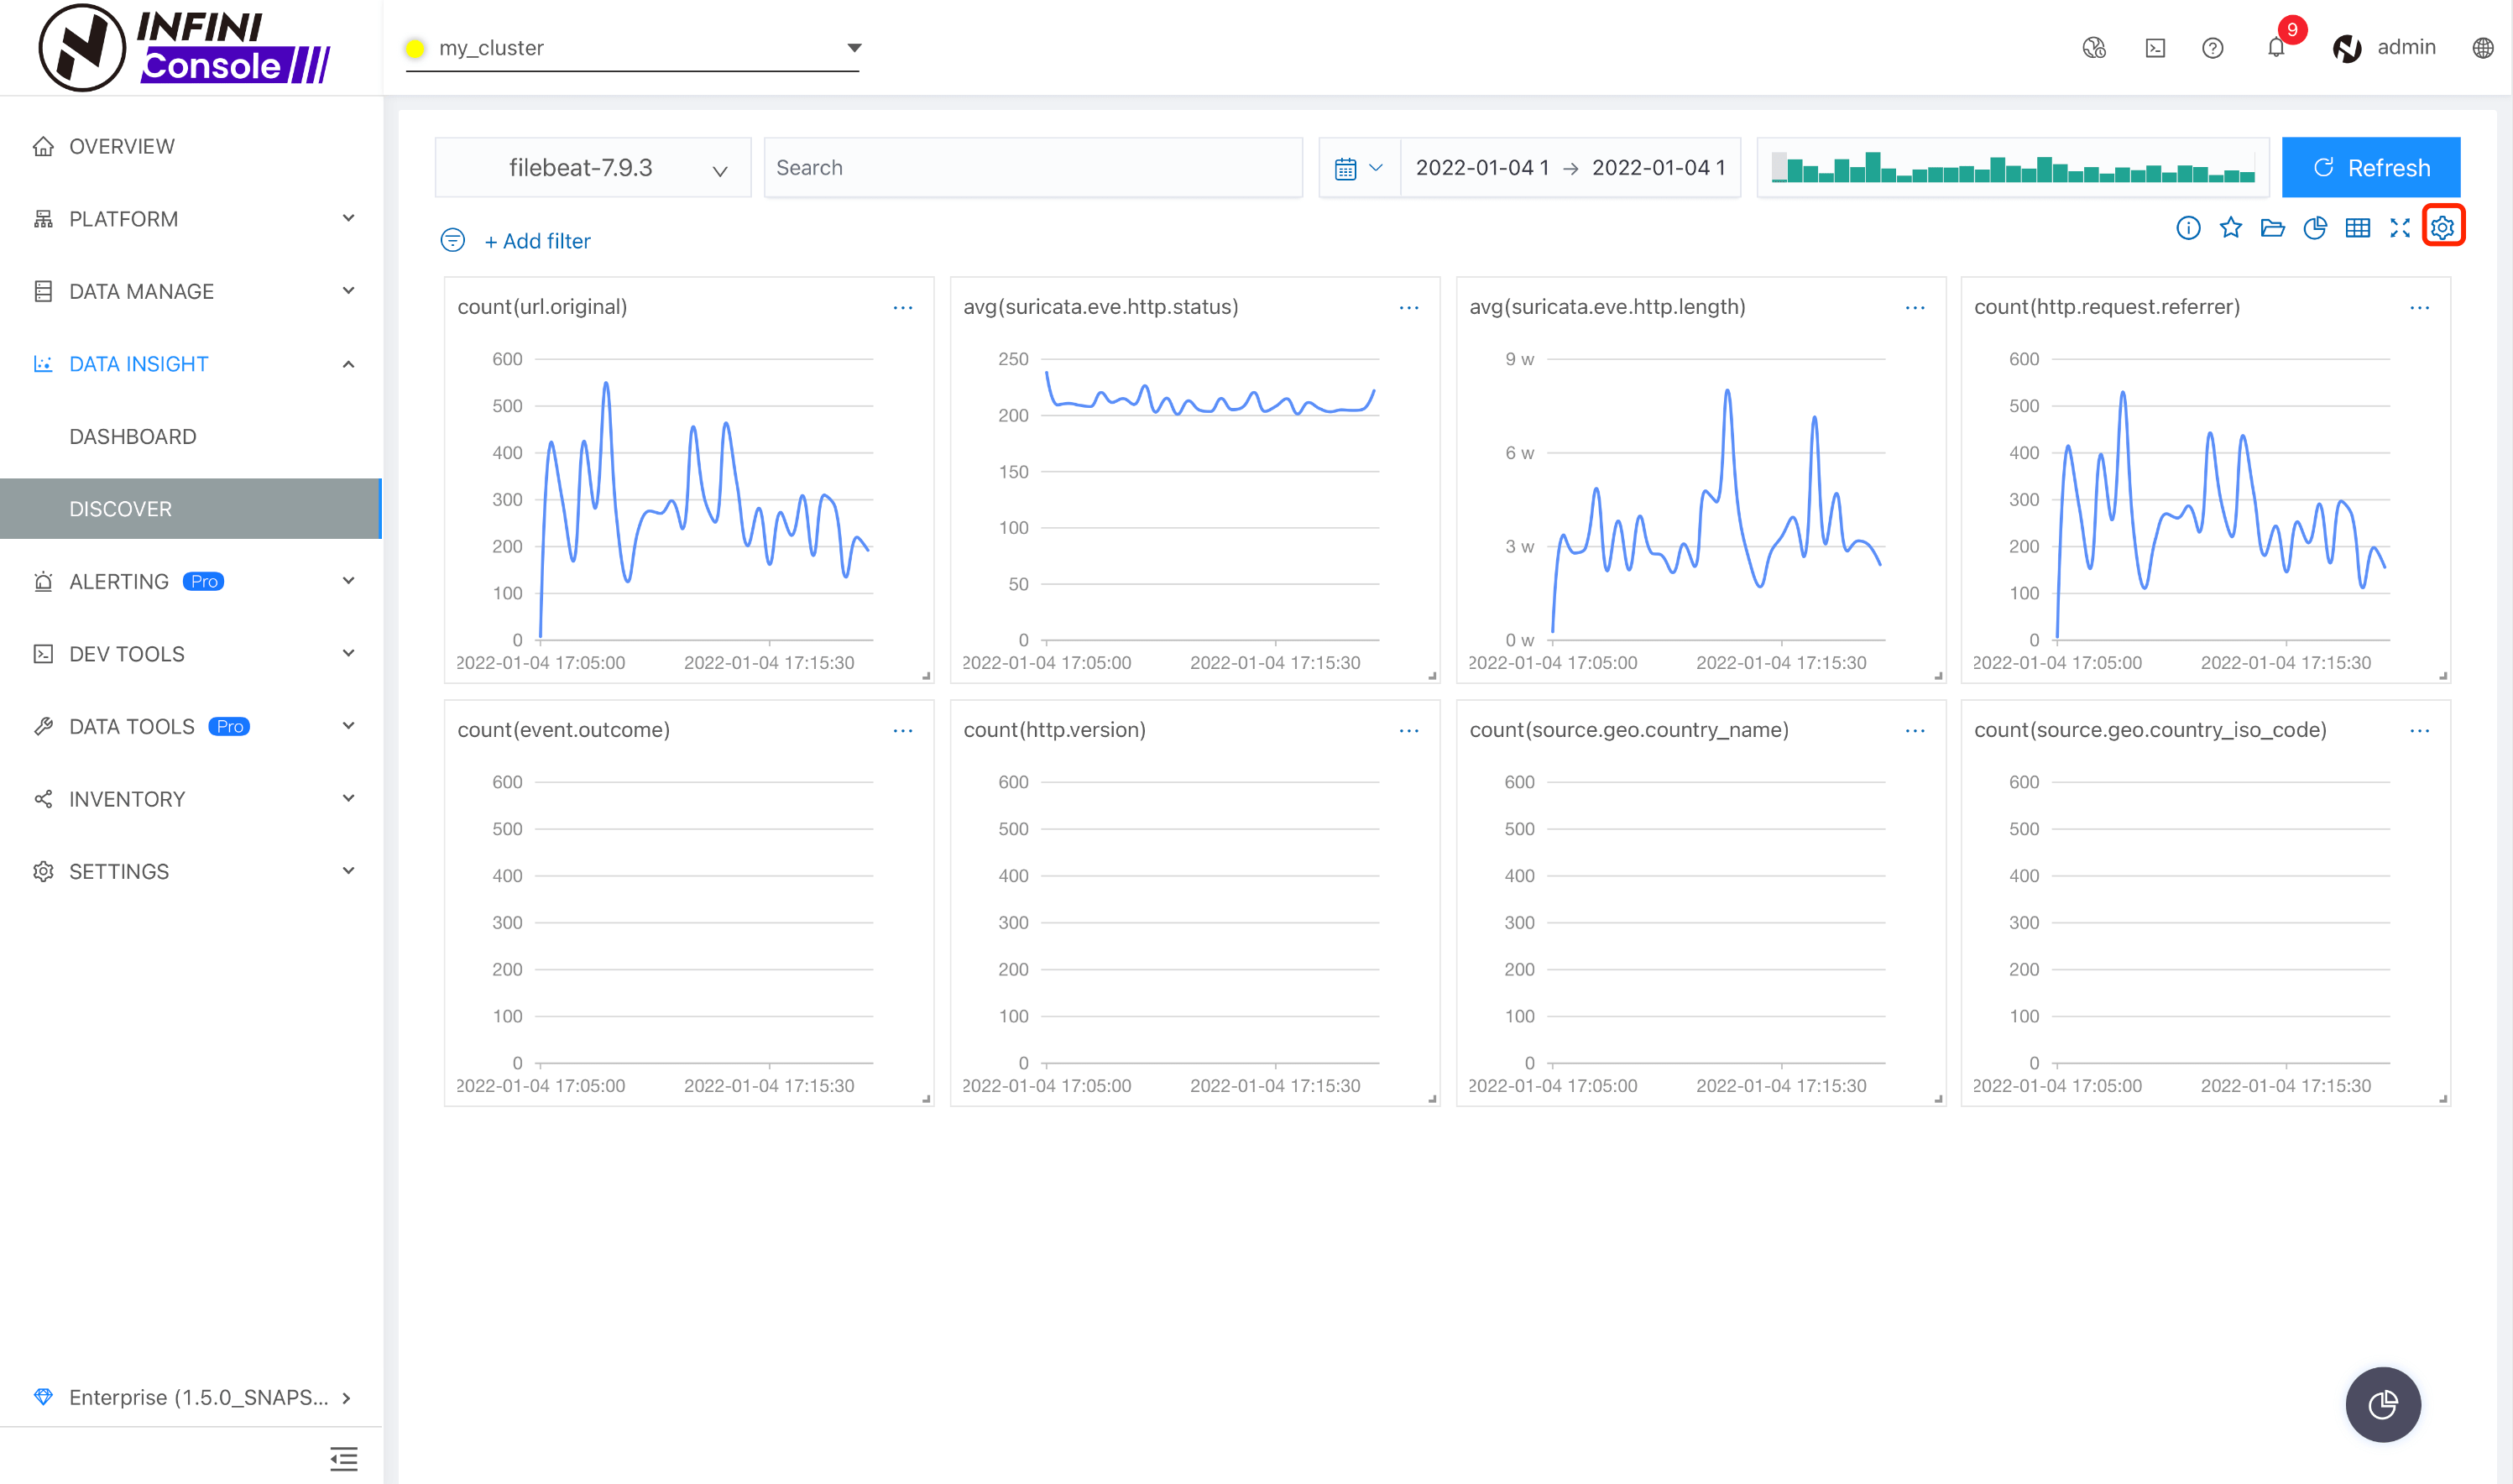This screenshot has width=2513, height=1484.
Task: Click the filter circle icon beside Add filter
Action: (453, 240)
